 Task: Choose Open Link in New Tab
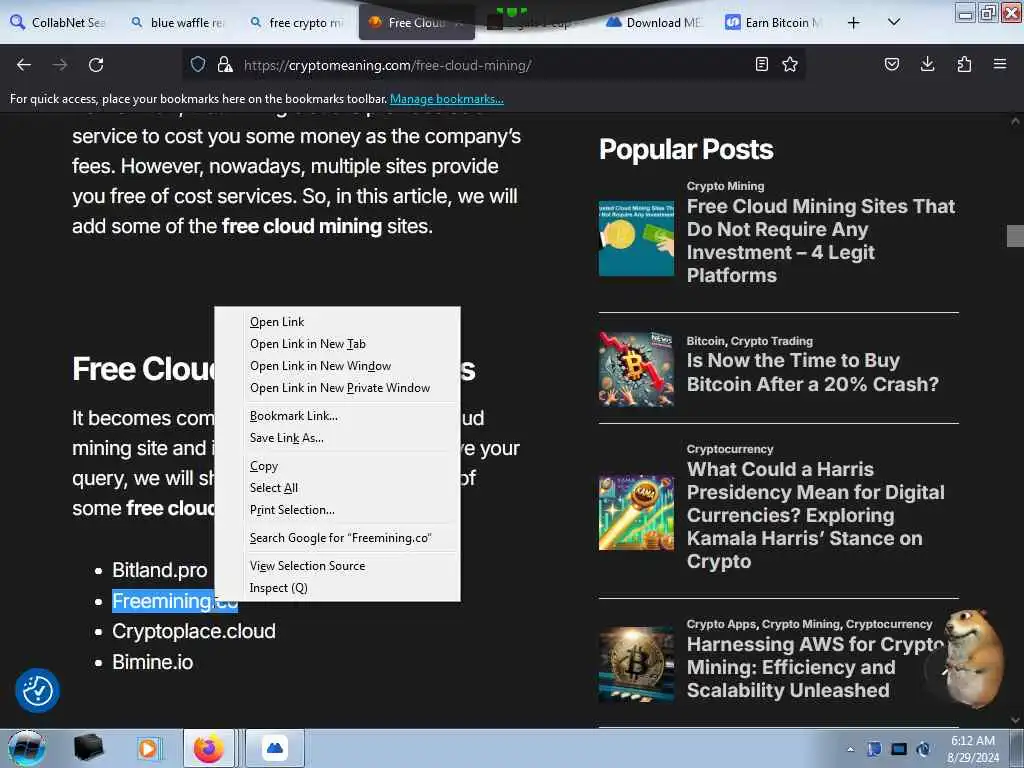(337, 344)
